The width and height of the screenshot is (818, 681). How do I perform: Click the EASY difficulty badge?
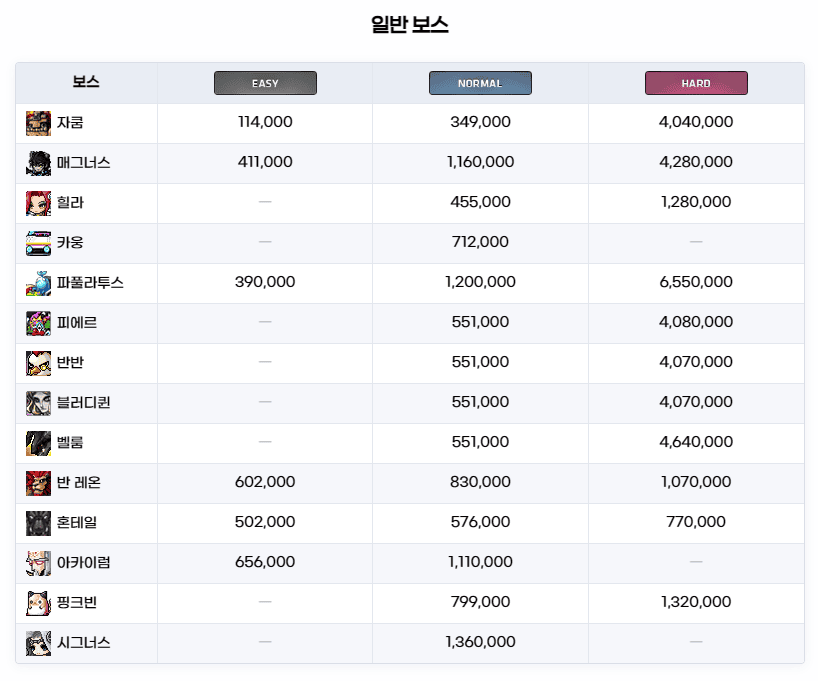(x=265, y=83)
